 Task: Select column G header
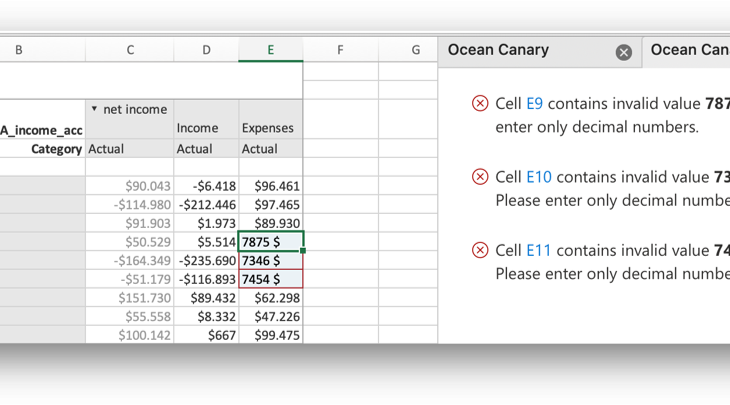tap(415, 50)
